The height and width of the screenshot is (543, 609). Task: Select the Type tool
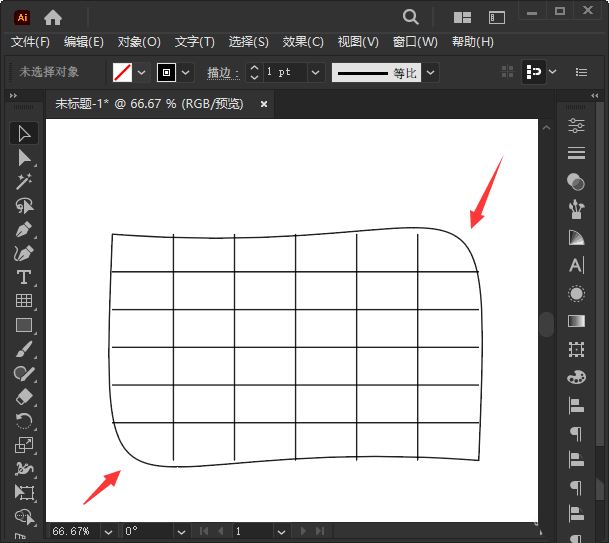pyautogui.click(x=24, y=277)
